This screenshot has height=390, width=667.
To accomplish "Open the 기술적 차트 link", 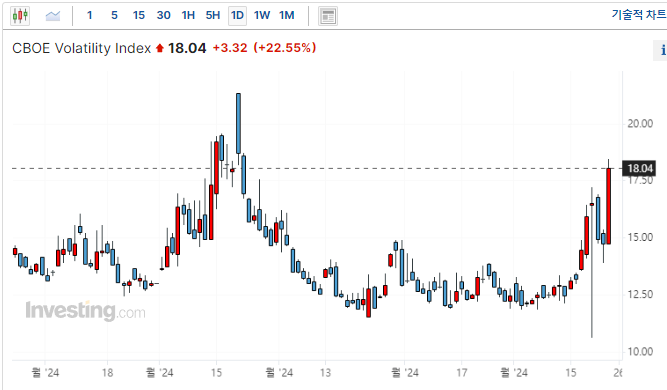I will 639,14.
